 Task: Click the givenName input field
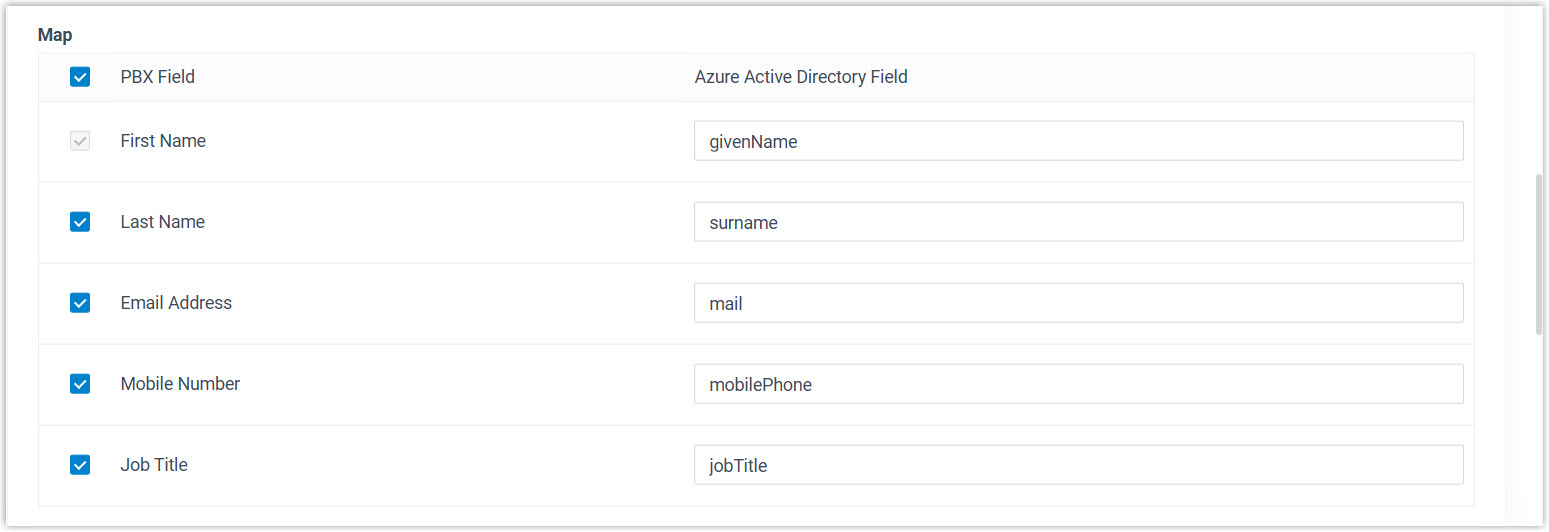tap(1078, 141)
